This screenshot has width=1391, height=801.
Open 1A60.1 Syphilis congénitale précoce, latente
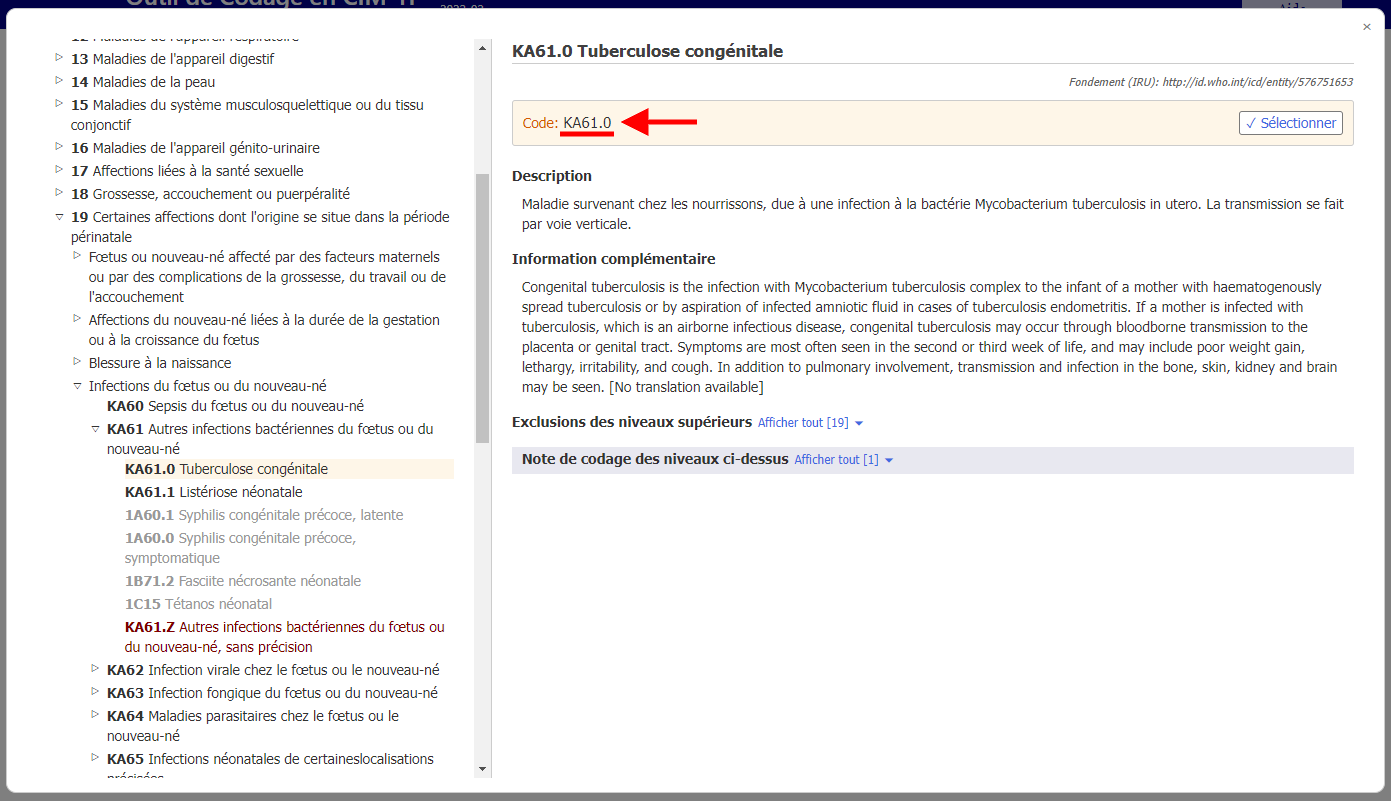(x=264, y=515)
